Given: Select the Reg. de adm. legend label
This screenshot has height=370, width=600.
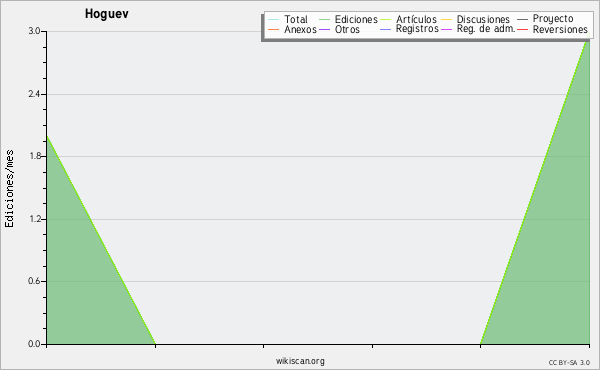Looking at the screenshot, I should [486, 29].
